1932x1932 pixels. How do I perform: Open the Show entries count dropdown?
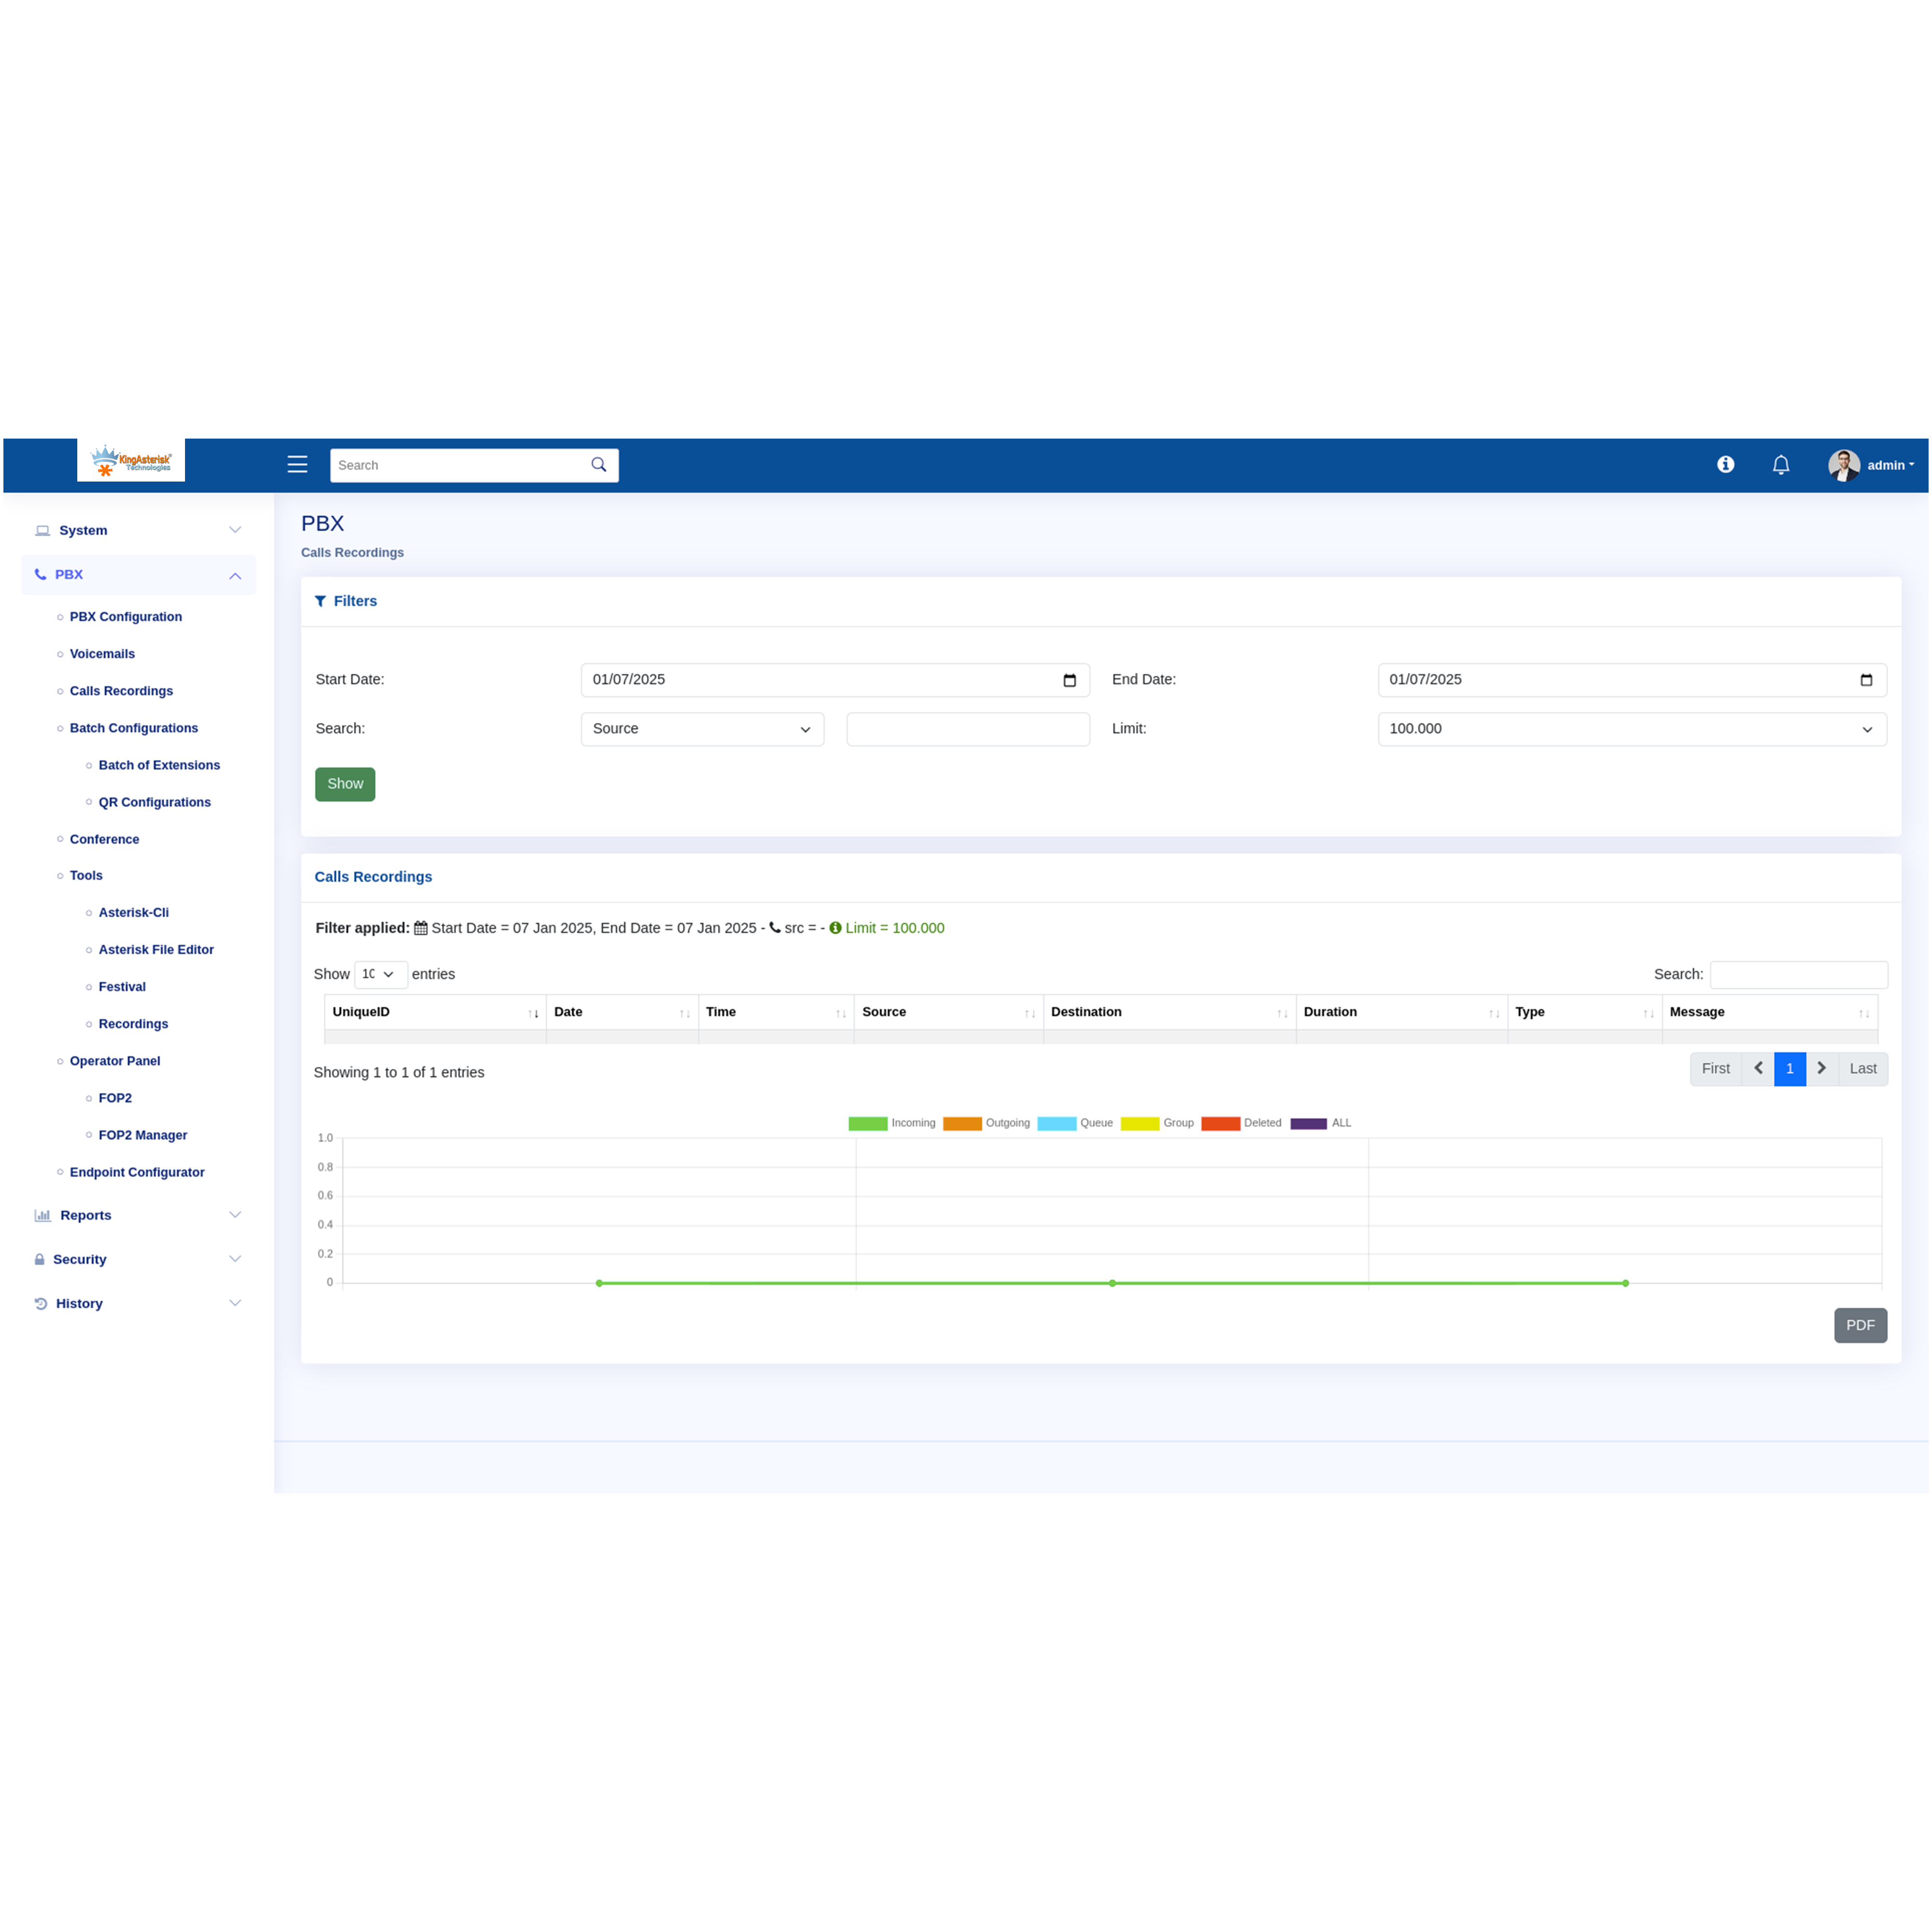(380, 974)
